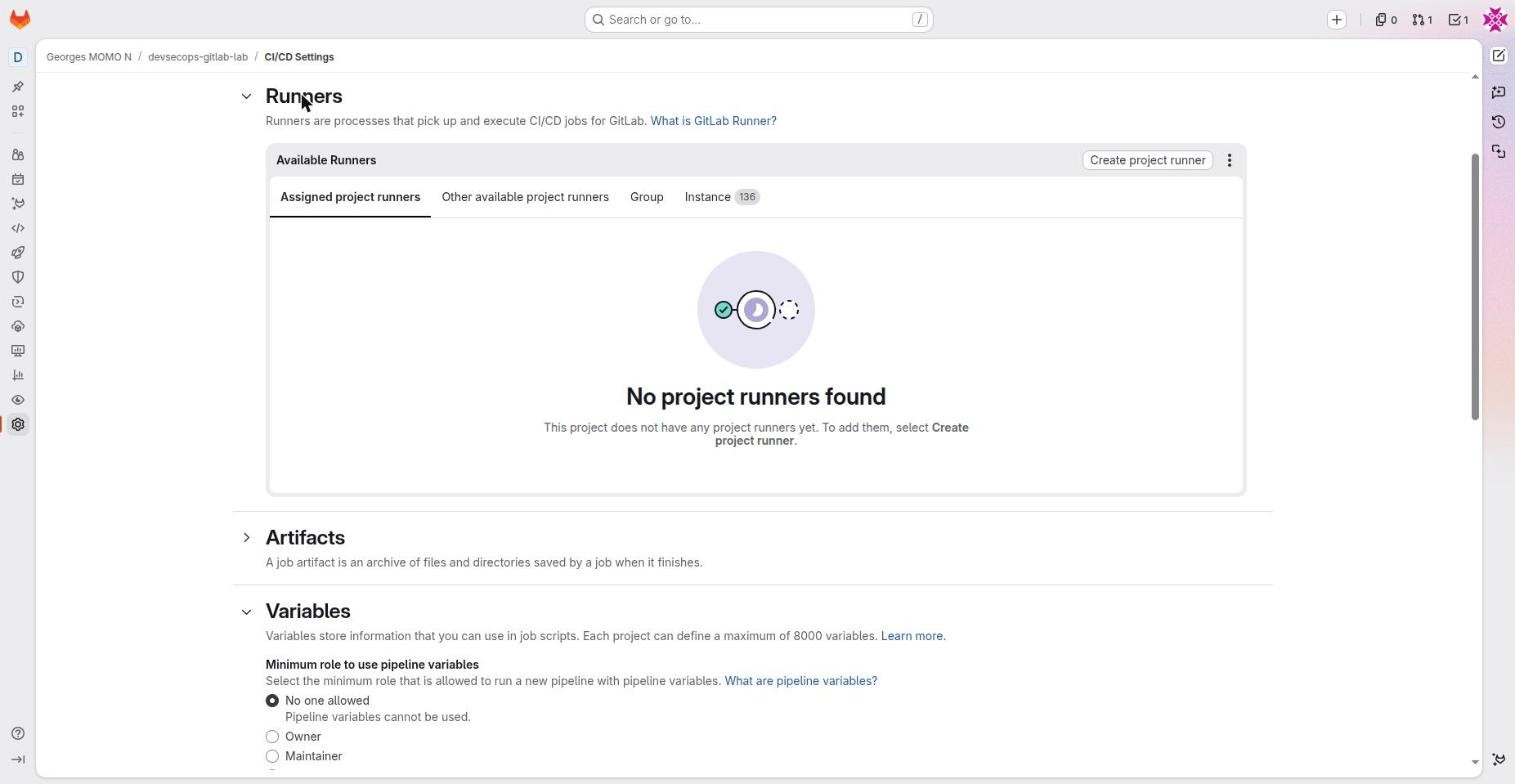
Task: Open the user avatar menu
Action: 1495,19
